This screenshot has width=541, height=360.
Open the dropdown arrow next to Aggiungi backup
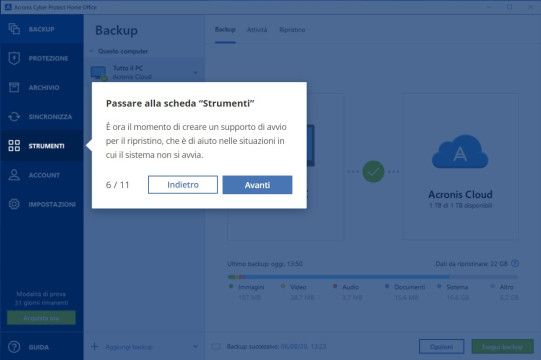195,346
